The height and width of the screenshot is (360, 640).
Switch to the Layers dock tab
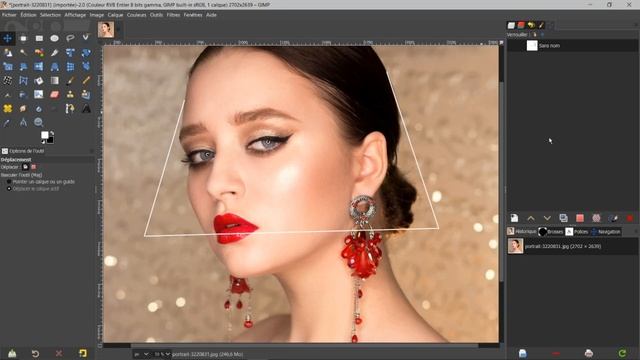tap(511, 25)
